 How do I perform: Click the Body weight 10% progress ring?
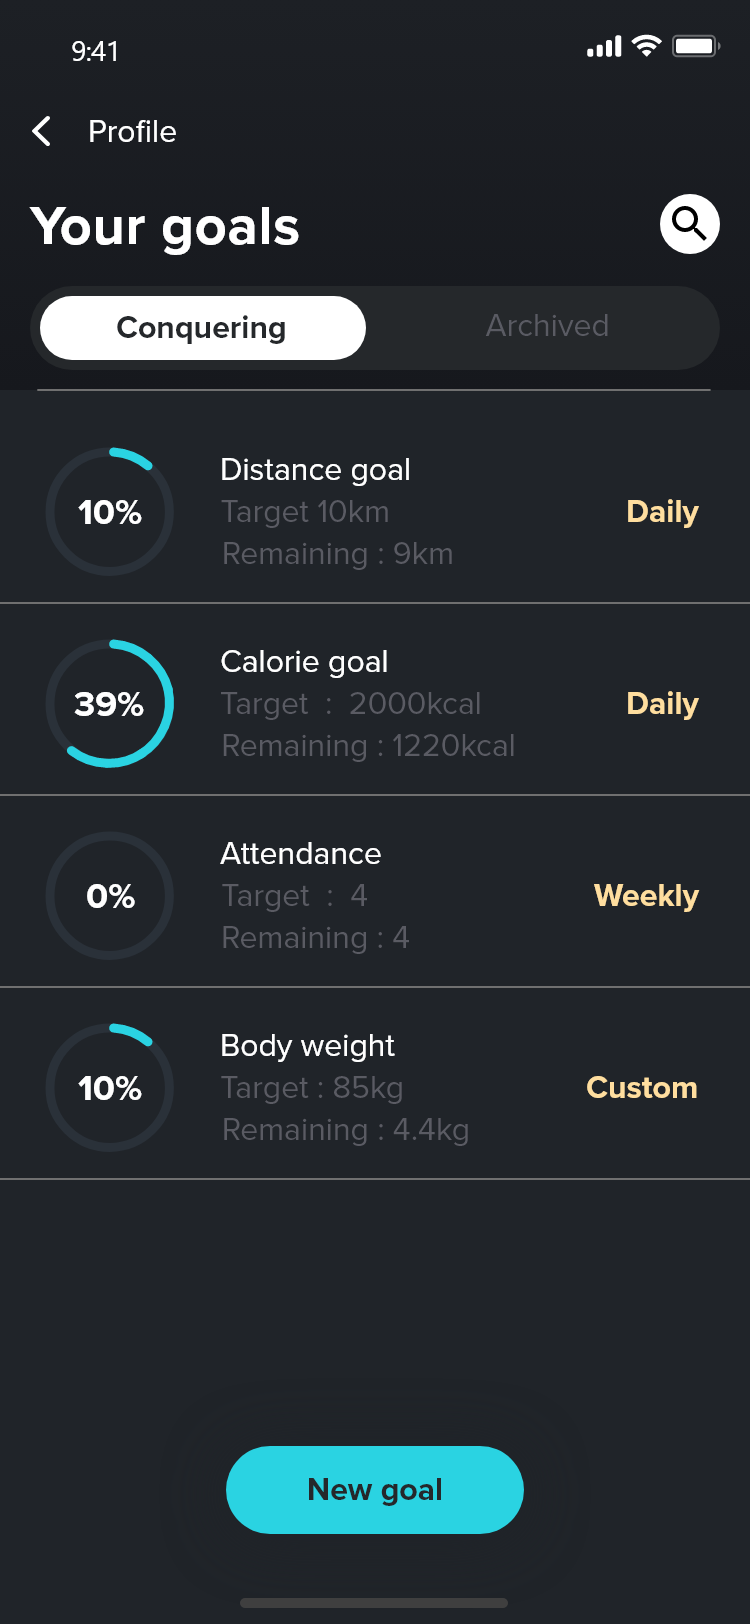tap(110, 1088)
